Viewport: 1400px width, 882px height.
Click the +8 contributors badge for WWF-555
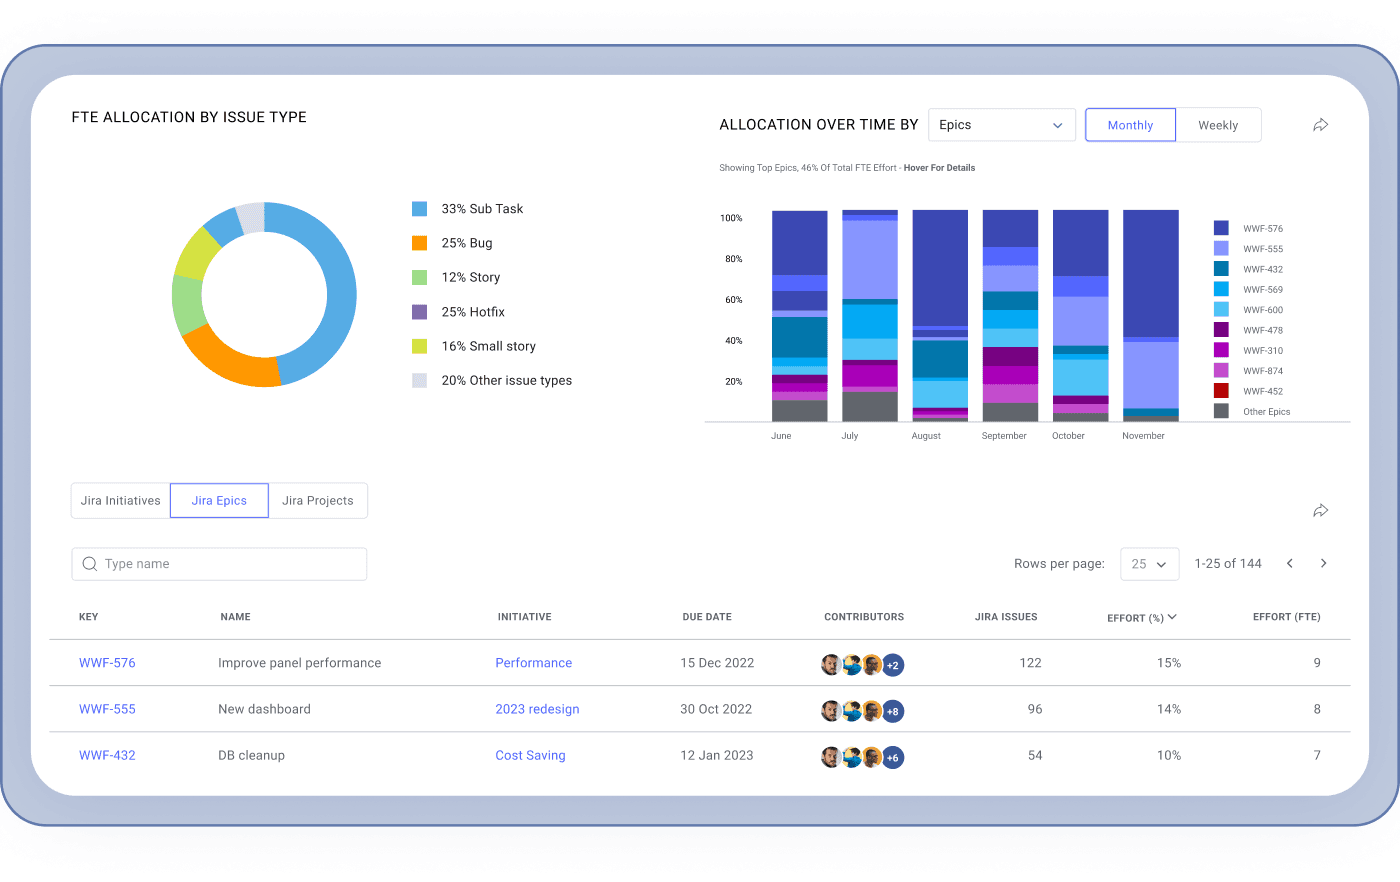[x=893, y=712]
